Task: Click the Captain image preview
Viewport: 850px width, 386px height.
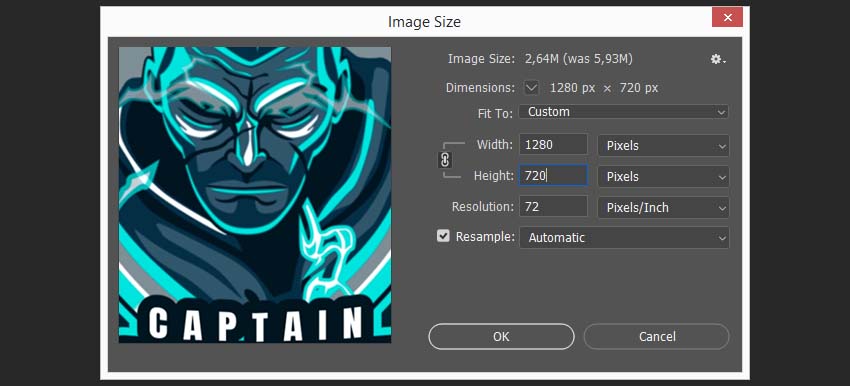Action: (255, 195)
